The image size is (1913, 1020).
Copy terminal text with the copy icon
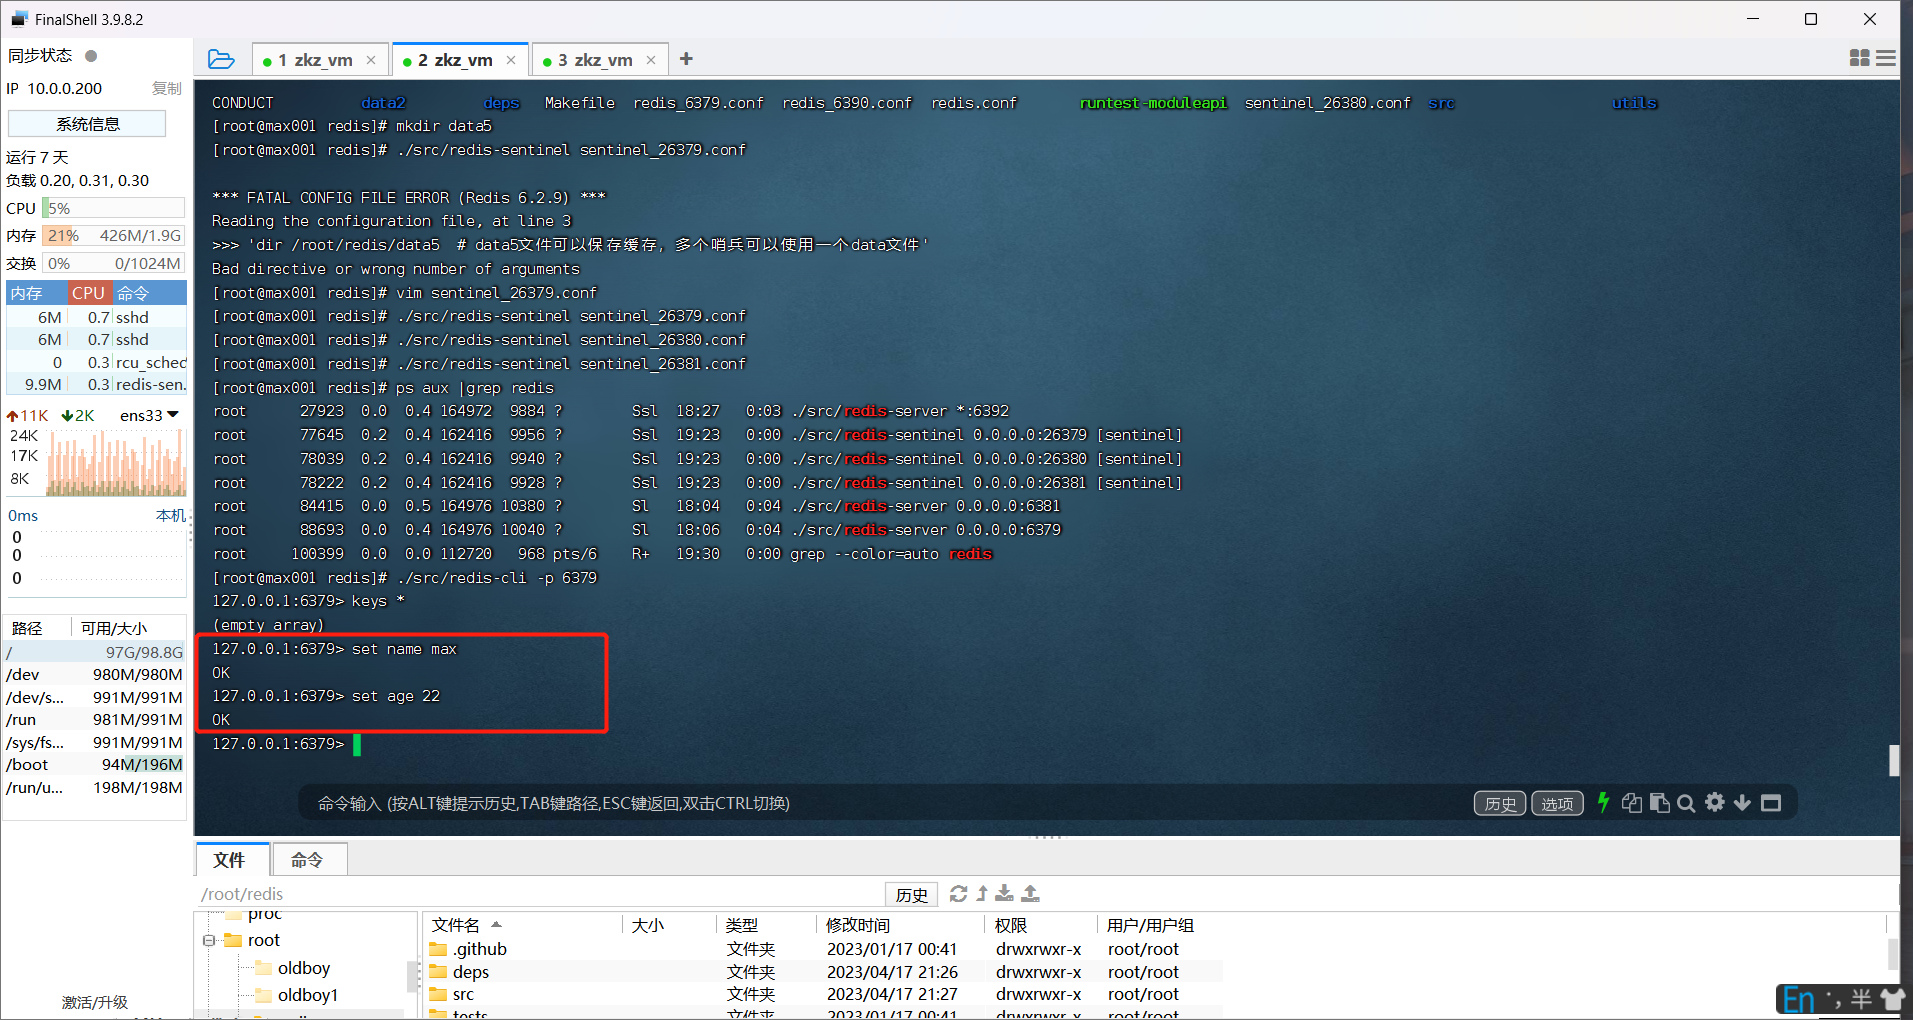point(1631,803)
